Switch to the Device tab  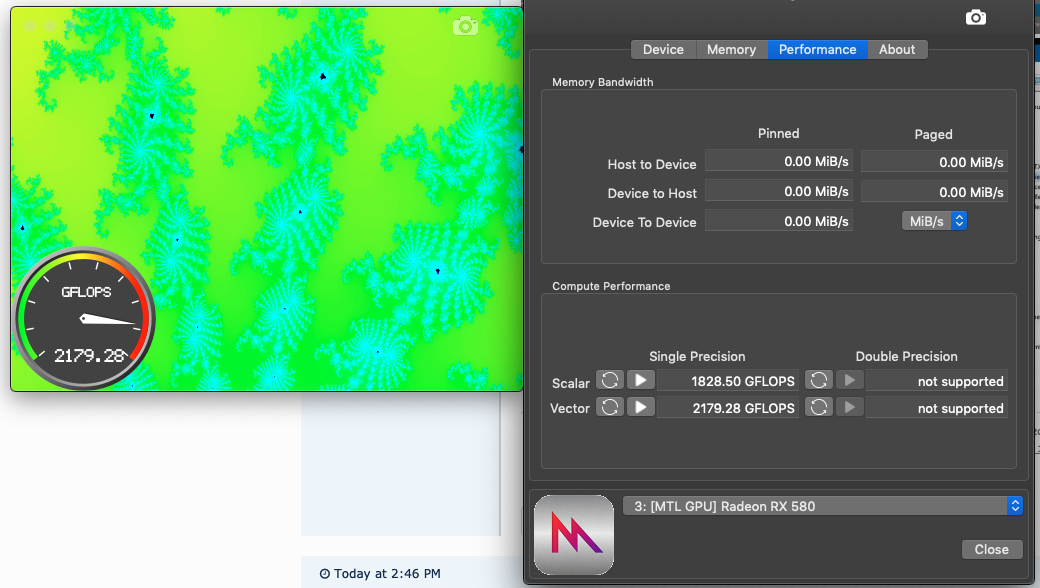pos(663,50)
